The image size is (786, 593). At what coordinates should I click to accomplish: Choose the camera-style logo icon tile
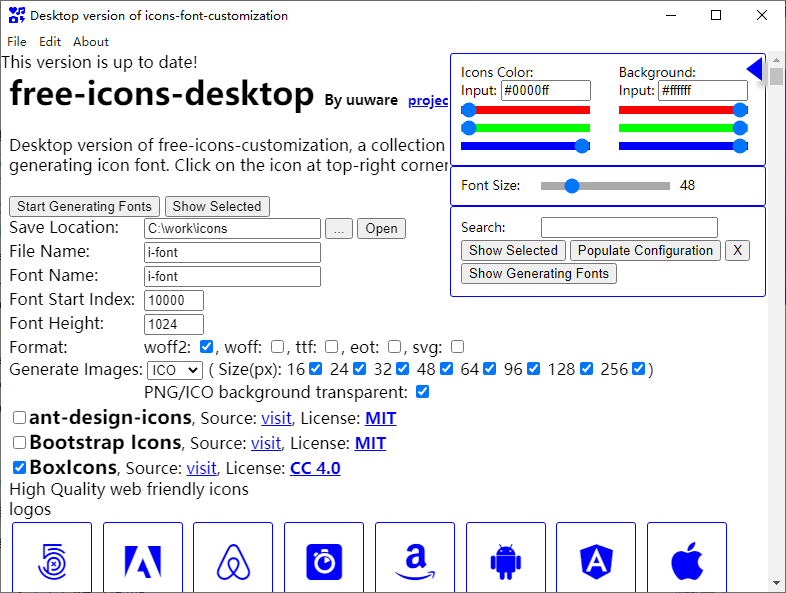(324, 557)
